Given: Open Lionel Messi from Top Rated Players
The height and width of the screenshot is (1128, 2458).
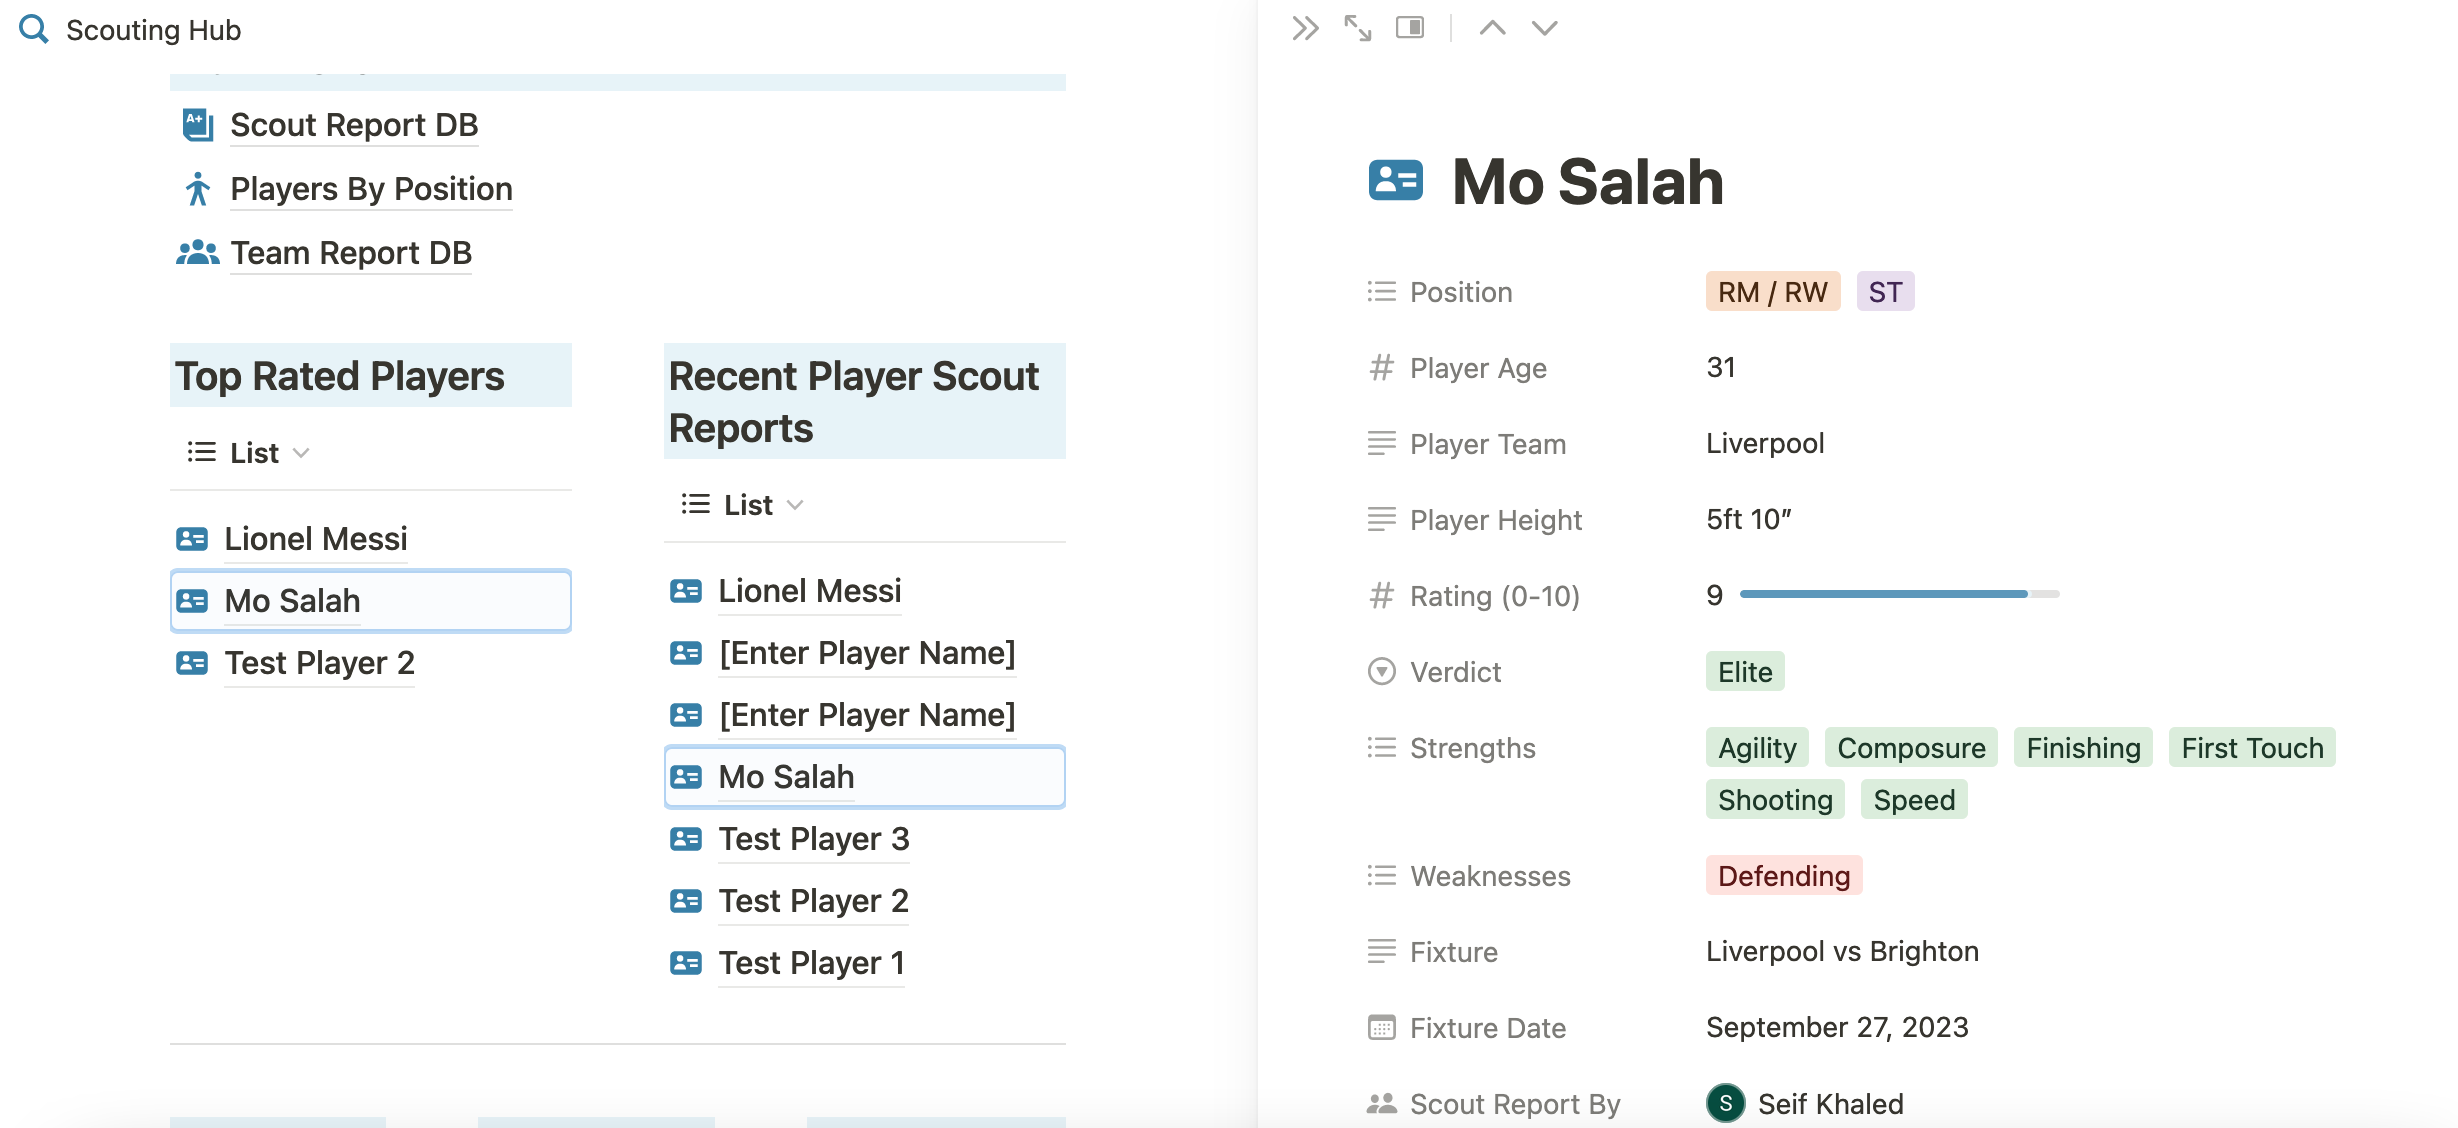Looking at the screenshot, I should [x=315, y=539].
